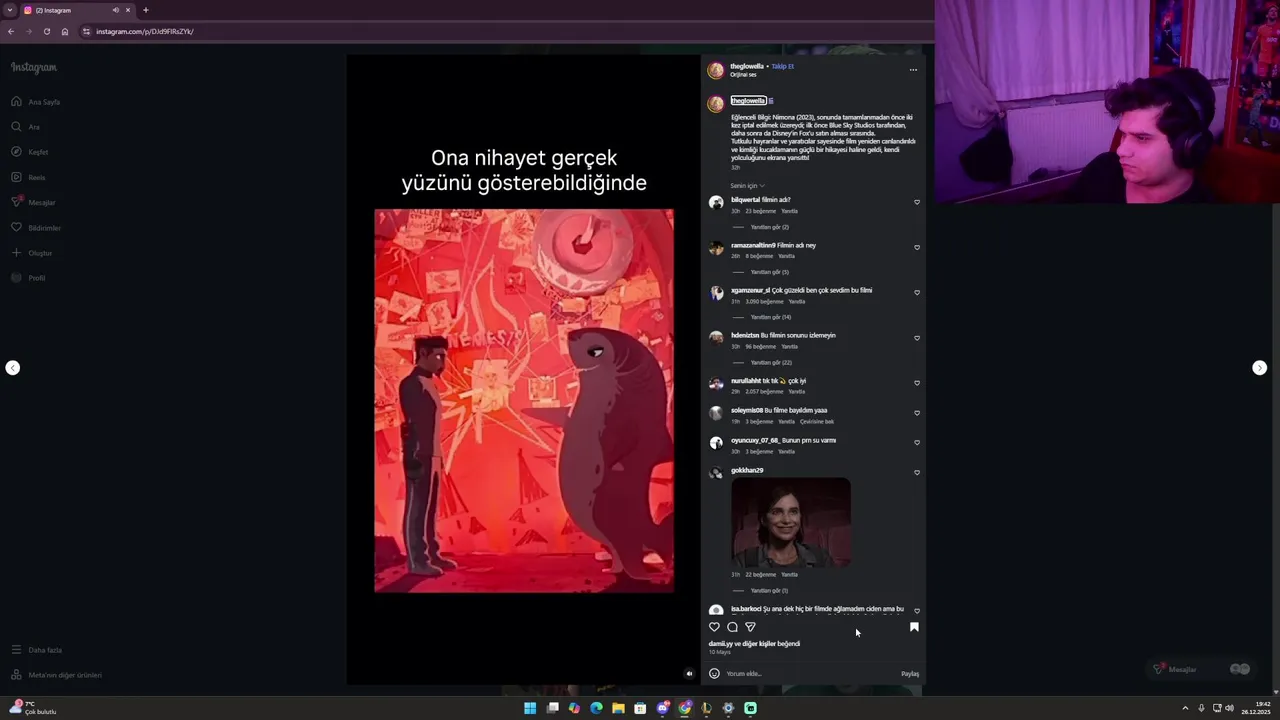This screenshot has width=1280, height=720.
Task: Open a new browser tab
Action: (x=145, y=10)
